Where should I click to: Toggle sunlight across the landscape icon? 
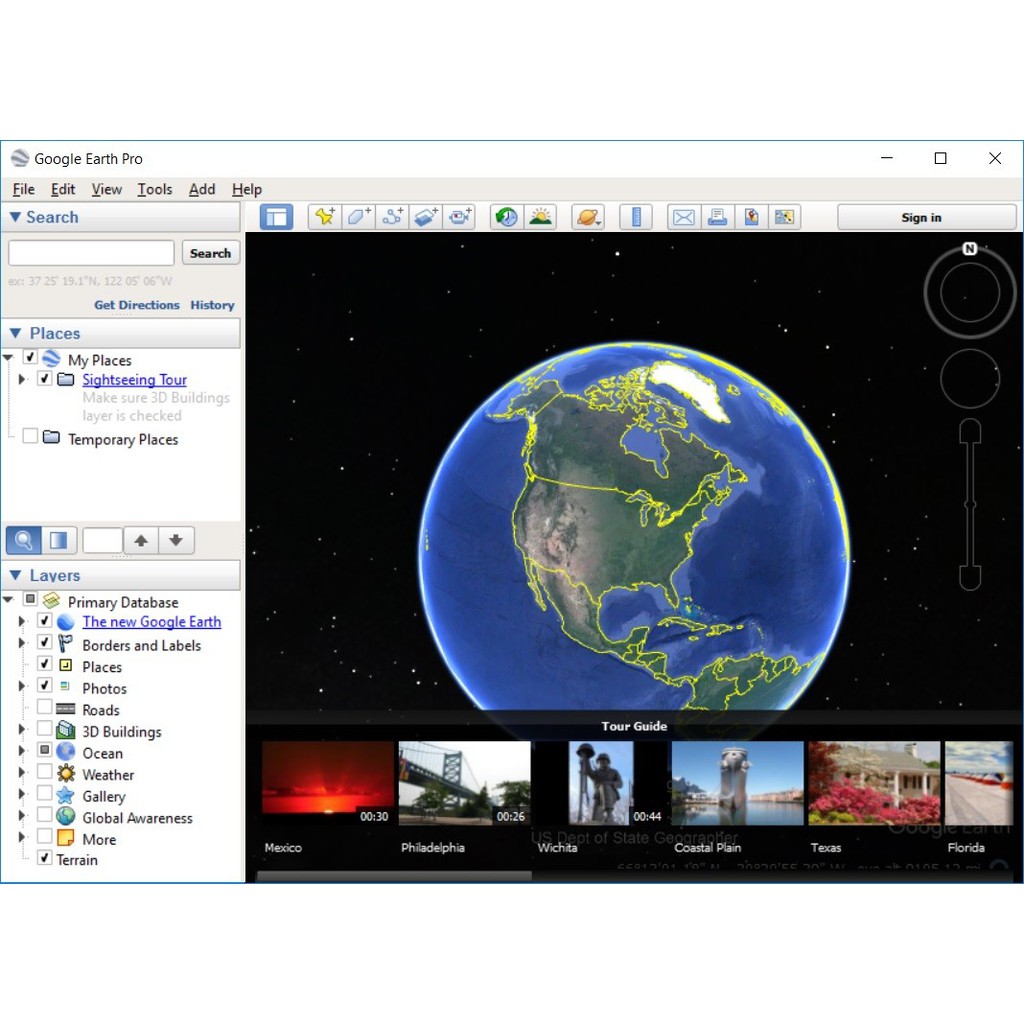(541, 217)
